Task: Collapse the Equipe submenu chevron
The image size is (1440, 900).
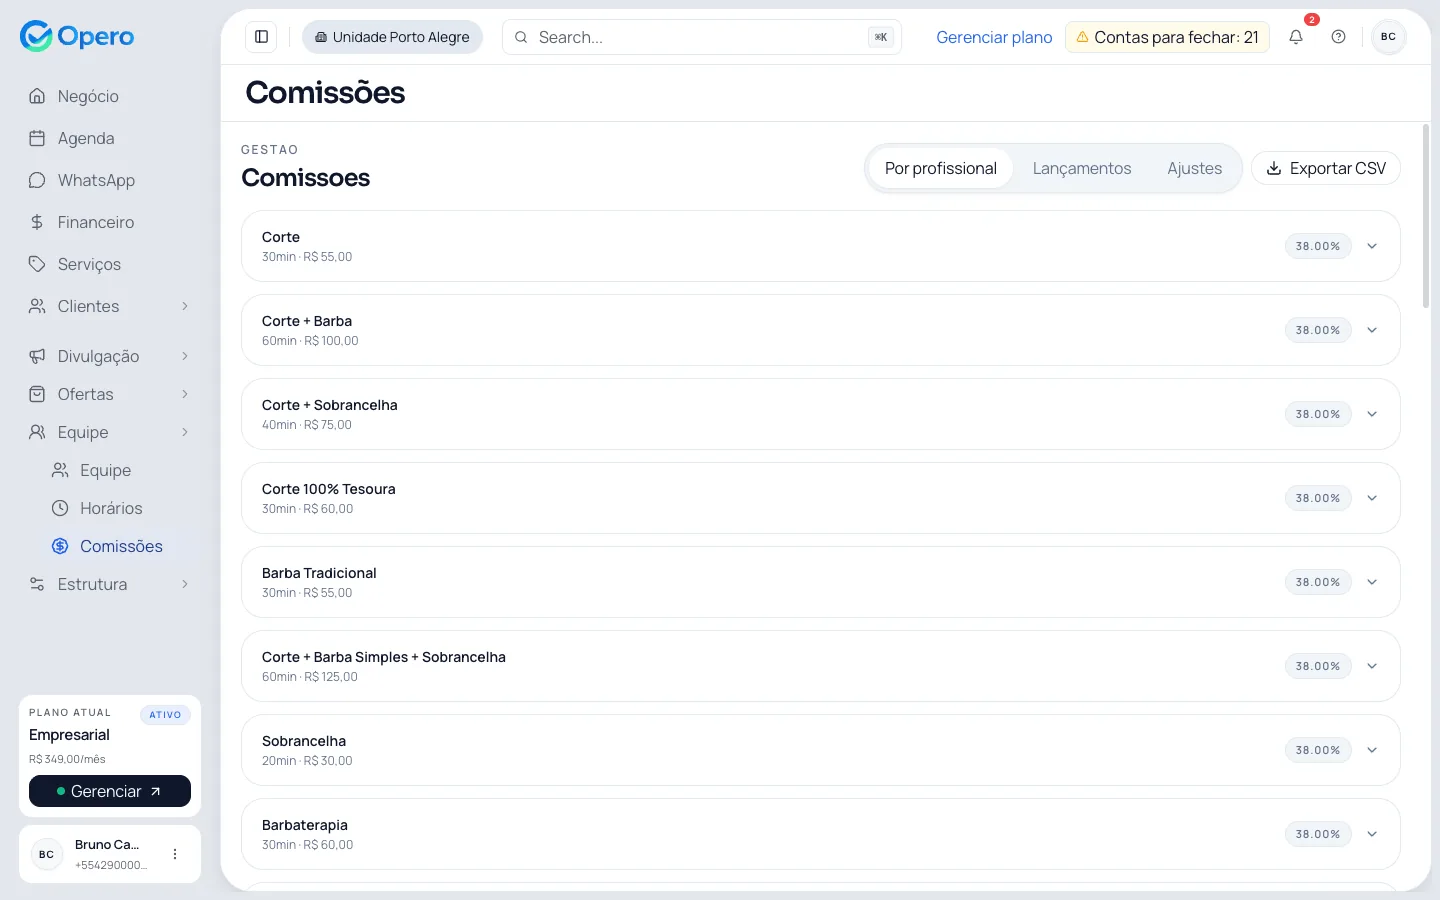Action: (185, 432)
